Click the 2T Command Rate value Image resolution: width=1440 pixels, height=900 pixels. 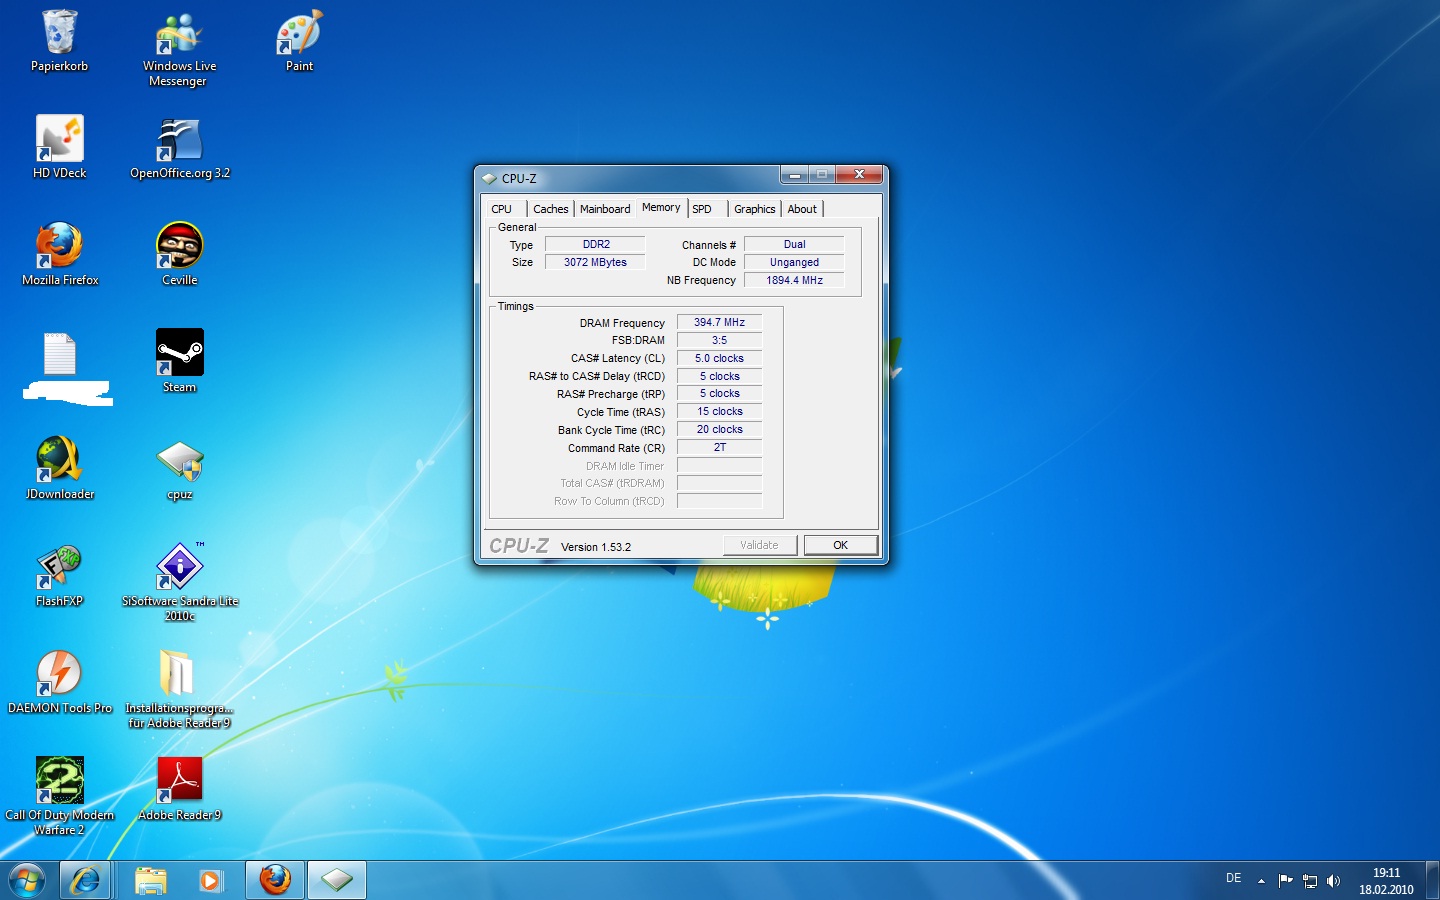click(719, 447)
